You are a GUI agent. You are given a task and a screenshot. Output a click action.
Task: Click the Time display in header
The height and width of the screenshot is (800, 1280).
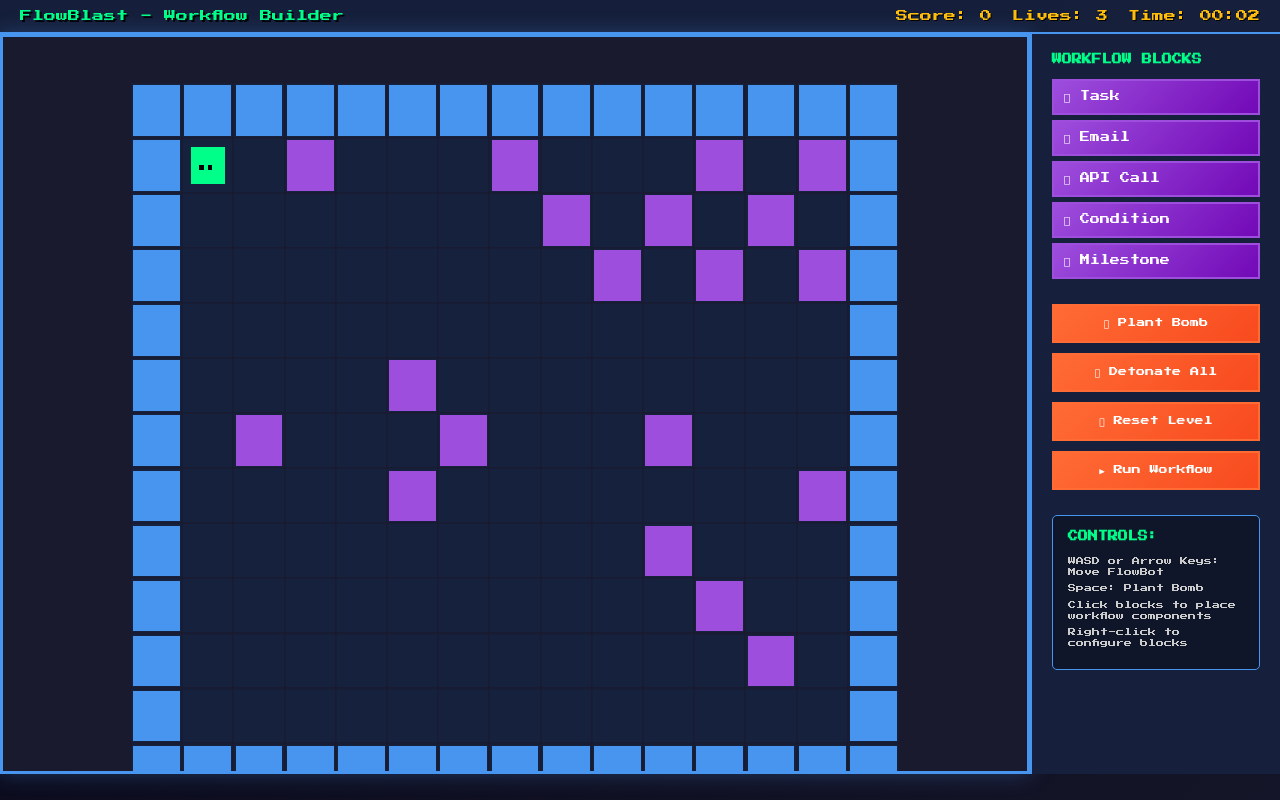coord(1194,15)
